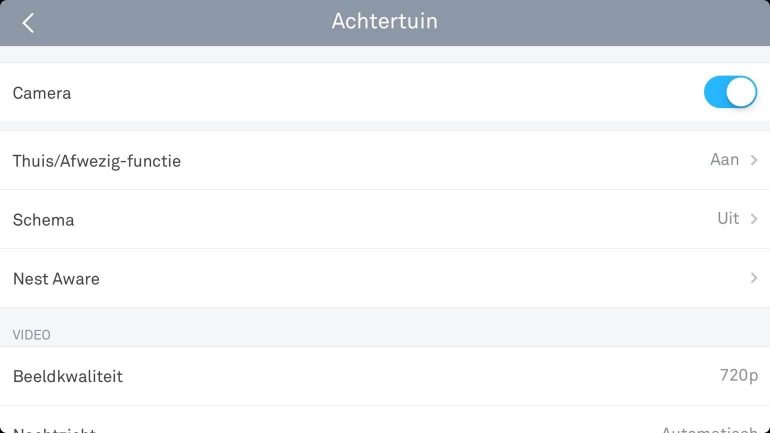Open the Nest Aware label
770x433 pixels.
[56, 278]
